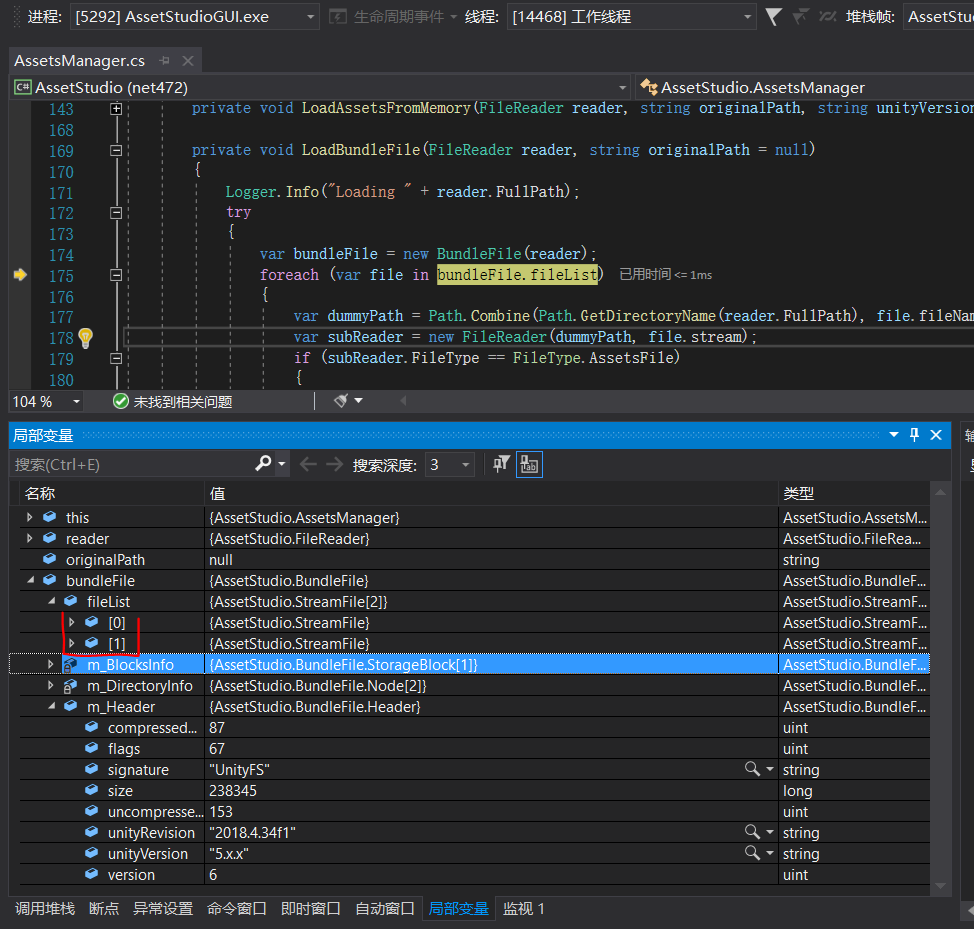Collapse the try block at line 172
974x929 pixels.
(116, 213)
